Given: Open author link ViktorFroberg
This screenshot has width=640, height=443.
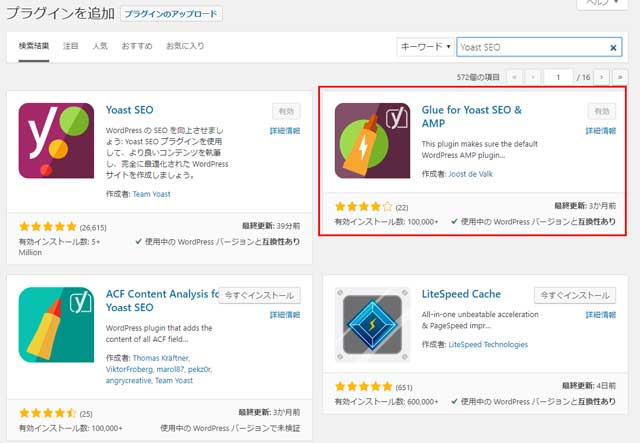Looking at the screenshot, I should (129, 369).
